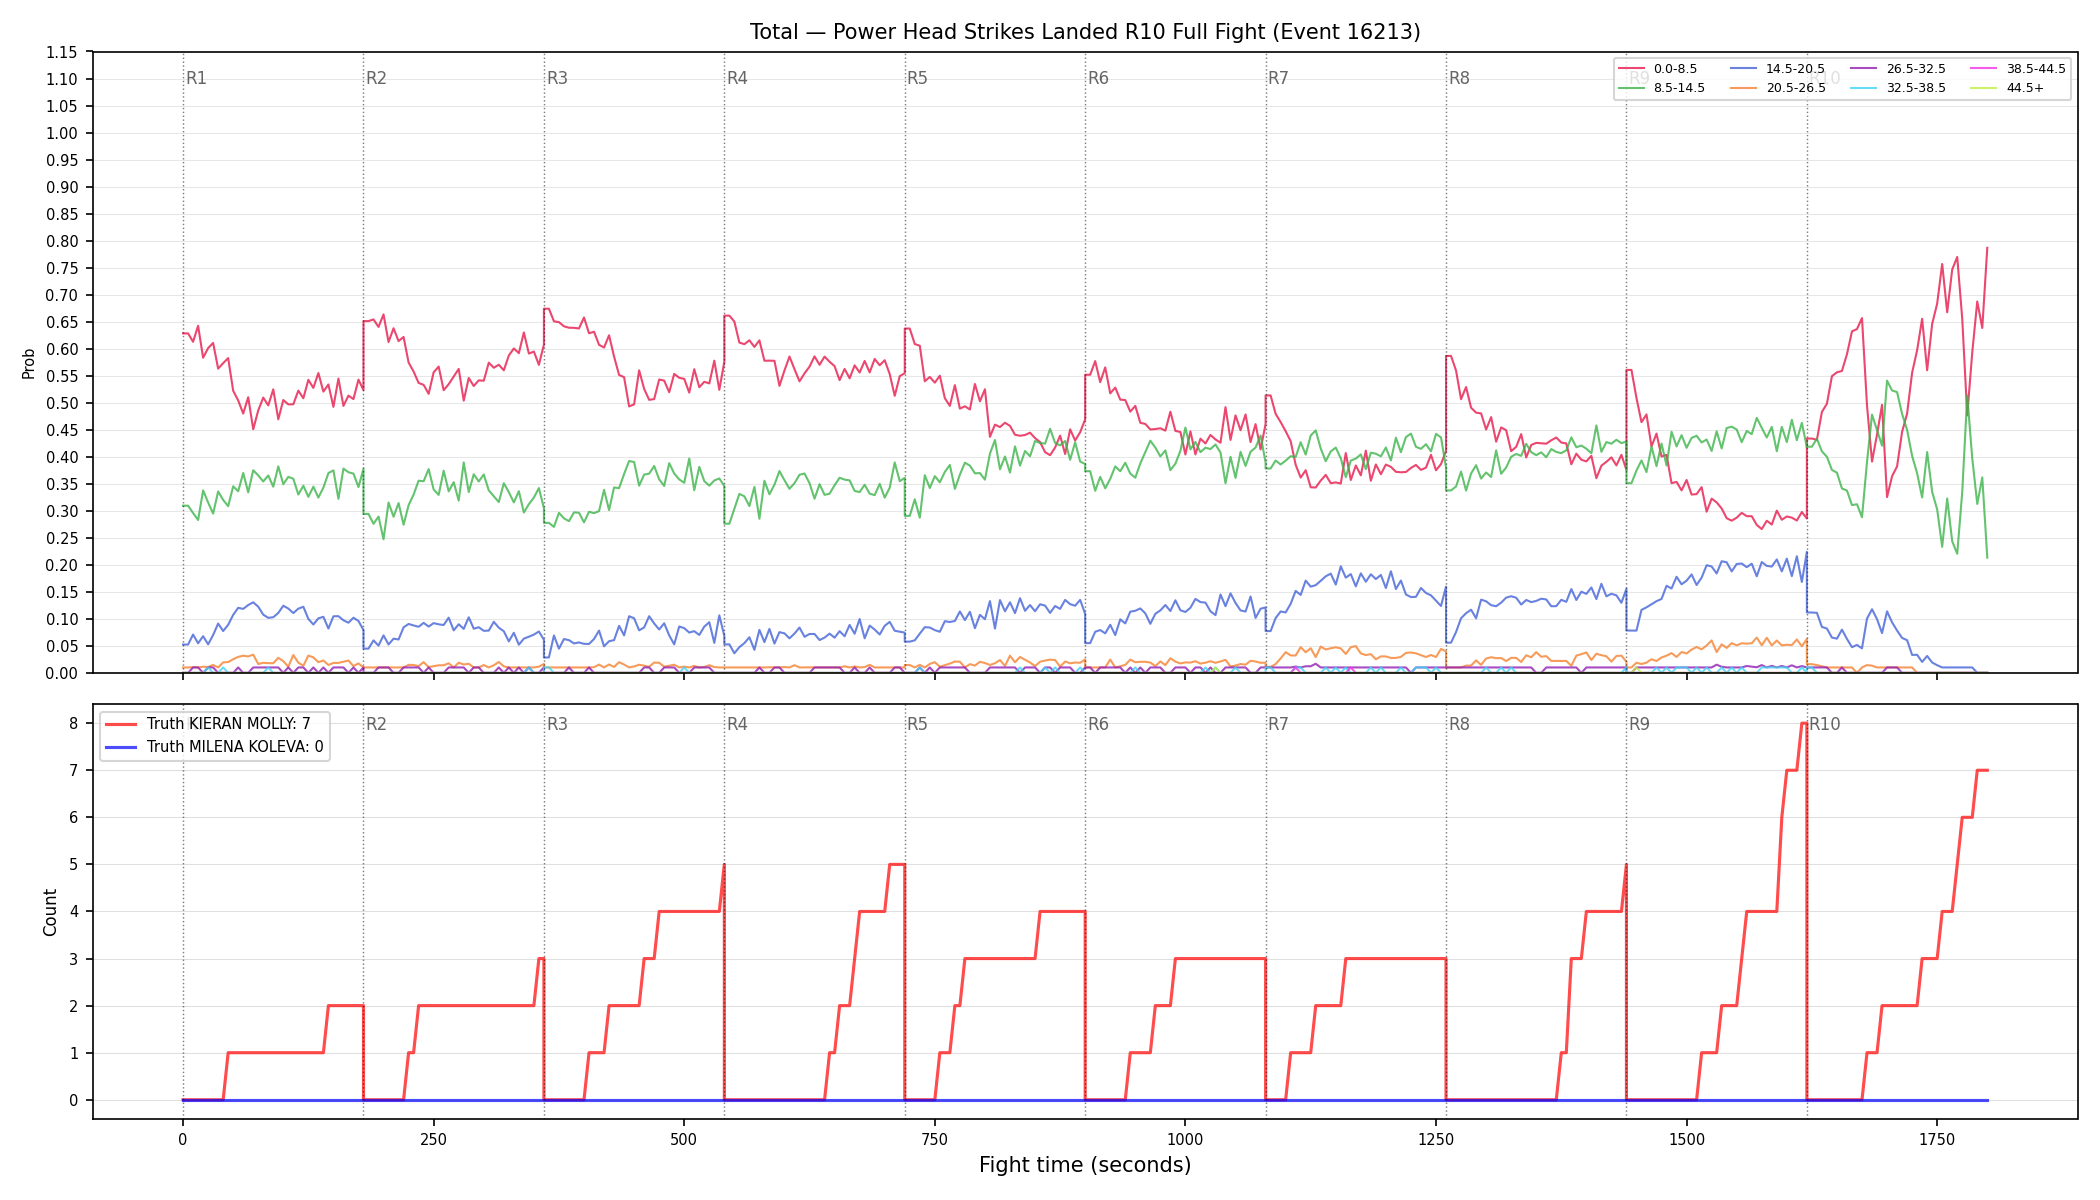The width and height of the screenshot is (2100, 1200).
Task: Click the 1000 tick on time axis
Action: coord(1185,1139)
